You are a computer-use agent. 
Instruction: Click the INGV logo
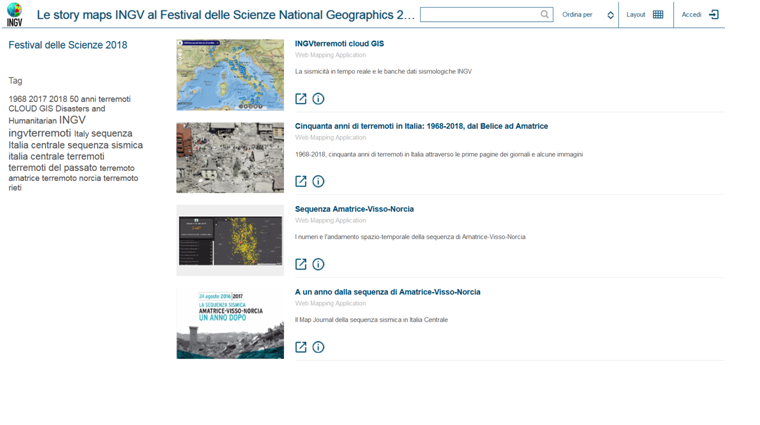pos(15,14)
